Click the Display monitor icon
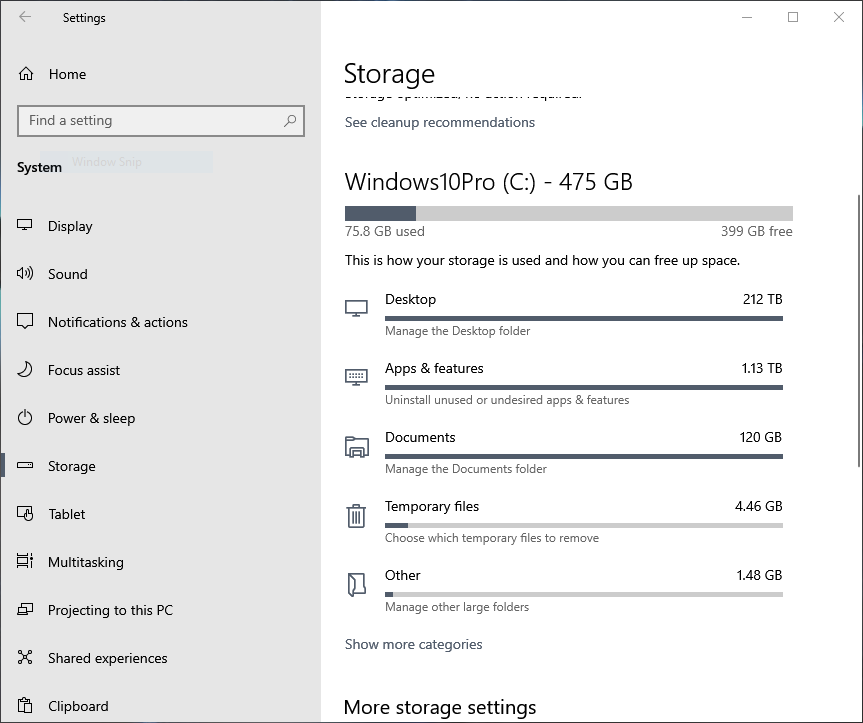Screen dimensions: 863x723 click(x=25, y=225)
